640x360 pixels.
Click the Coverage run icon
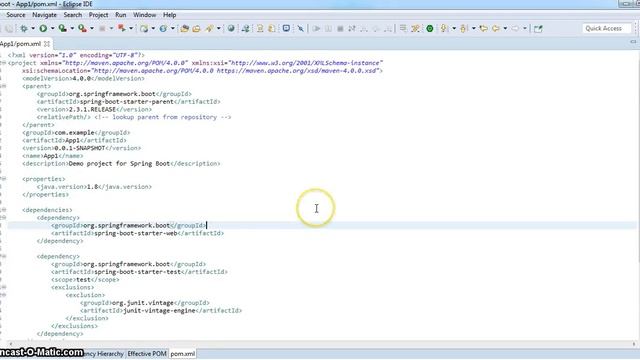[62, 29]
